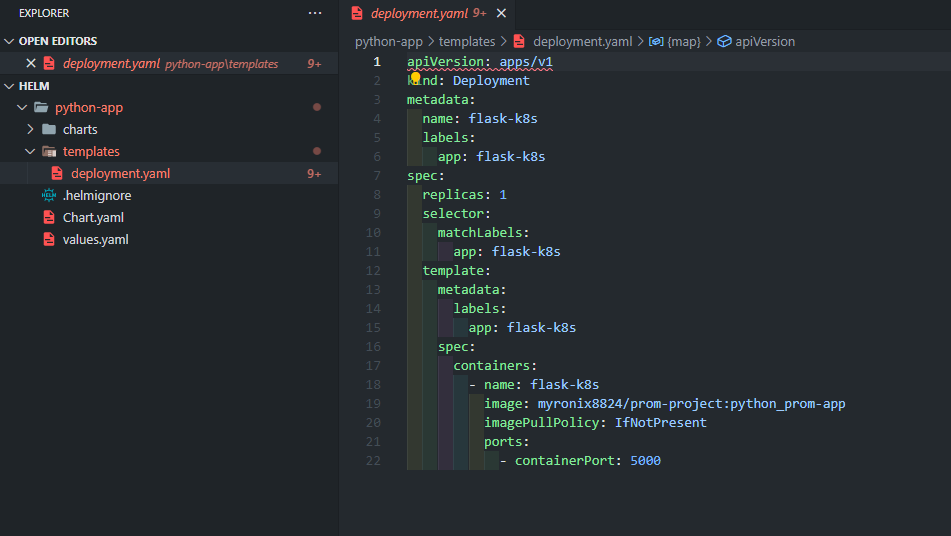Image resolution: width=951 pixels, height=536 pixels.
Task: Close the deployment.yaml editor tab
Action: point(502,13)
